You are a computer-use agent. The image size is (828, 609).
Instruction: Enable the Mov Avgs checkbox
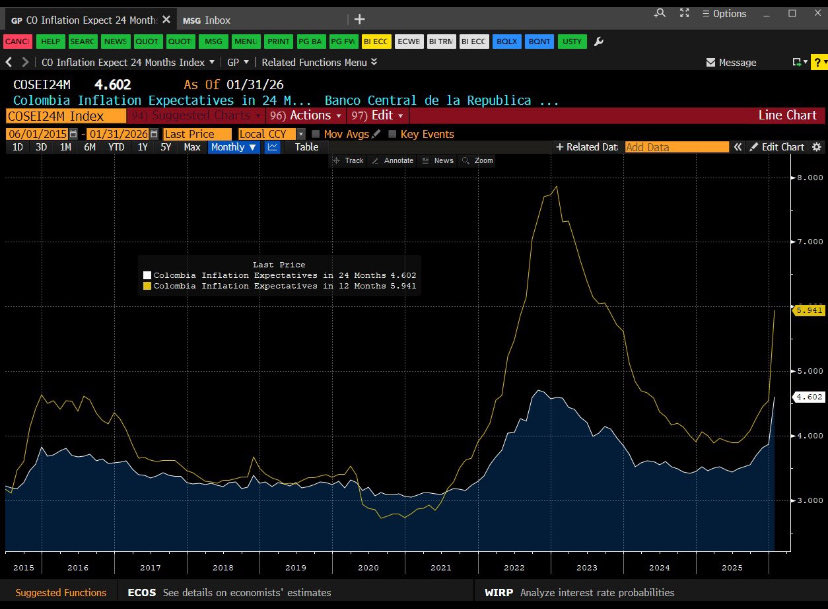coord(316,134)
